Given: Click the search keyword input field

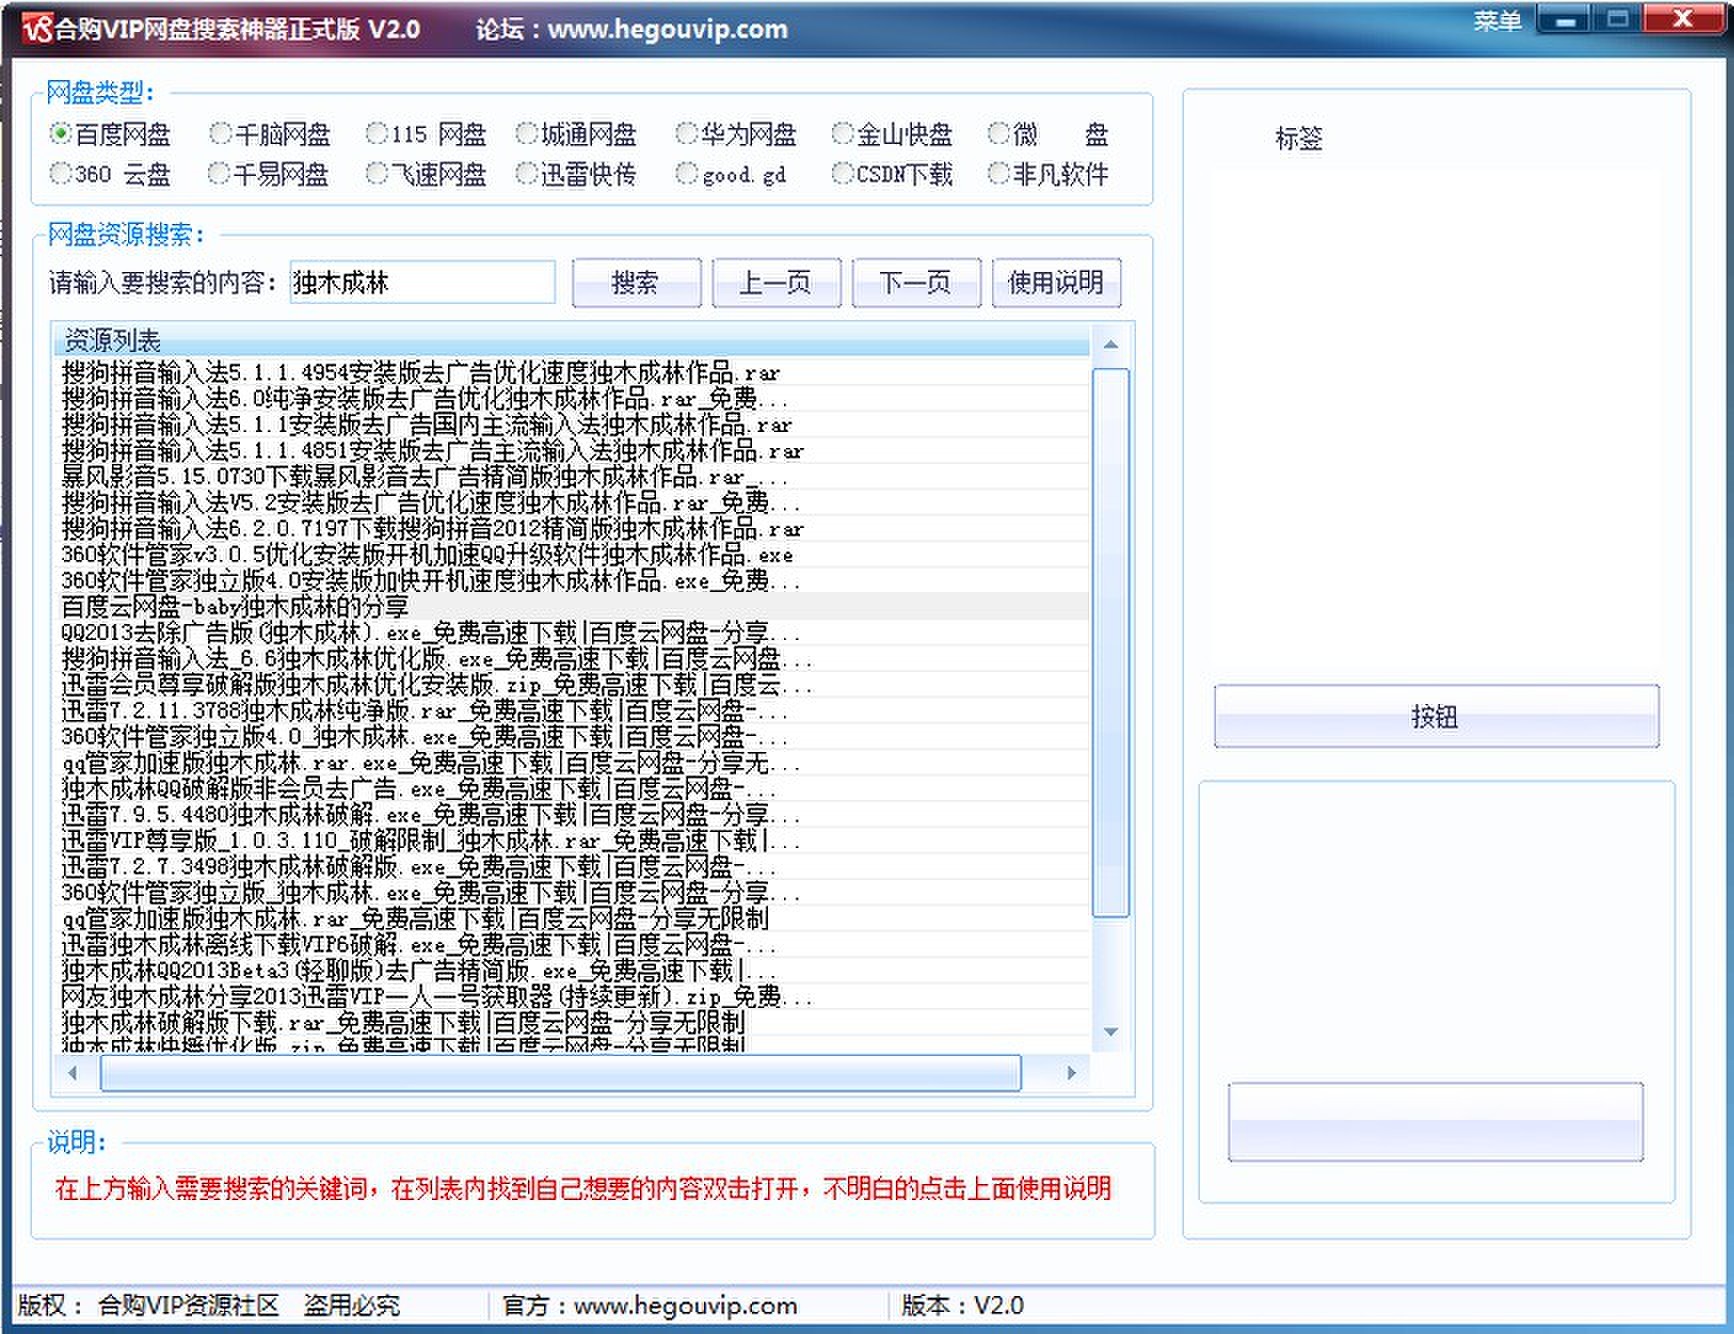Looking at the screenshot, I should [x=422, y=282].
